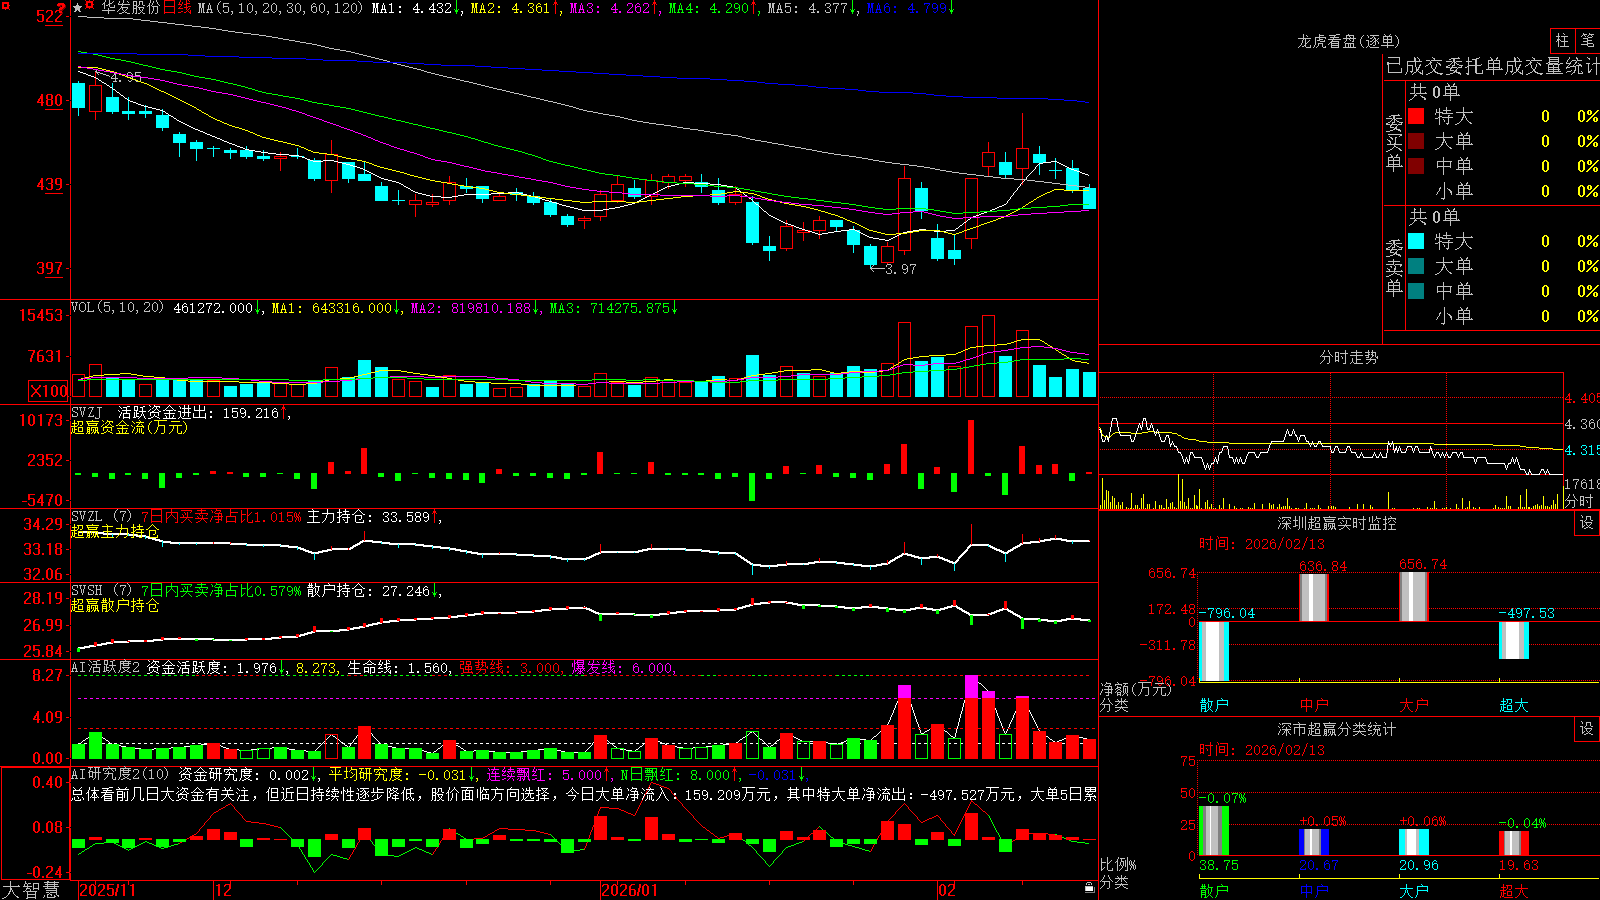This screenshot has width=1600, height=900.
Task: Click the 2026/01 timeline marker
Action: [629, 890]
